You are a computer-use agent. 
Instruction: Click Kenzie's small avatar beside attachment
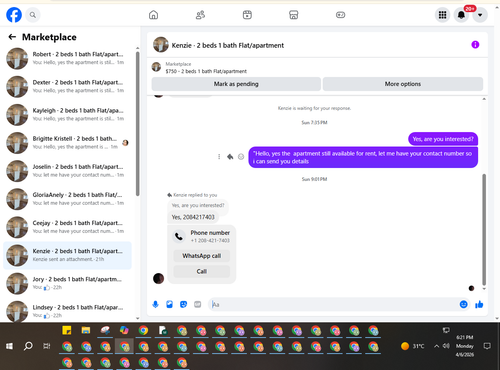[x=158, y=278]
